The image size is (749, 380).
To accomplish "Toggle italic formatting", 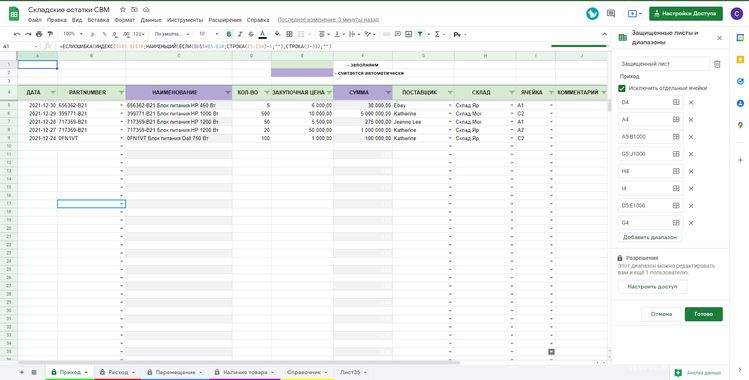I will click(x=240, y=34).
